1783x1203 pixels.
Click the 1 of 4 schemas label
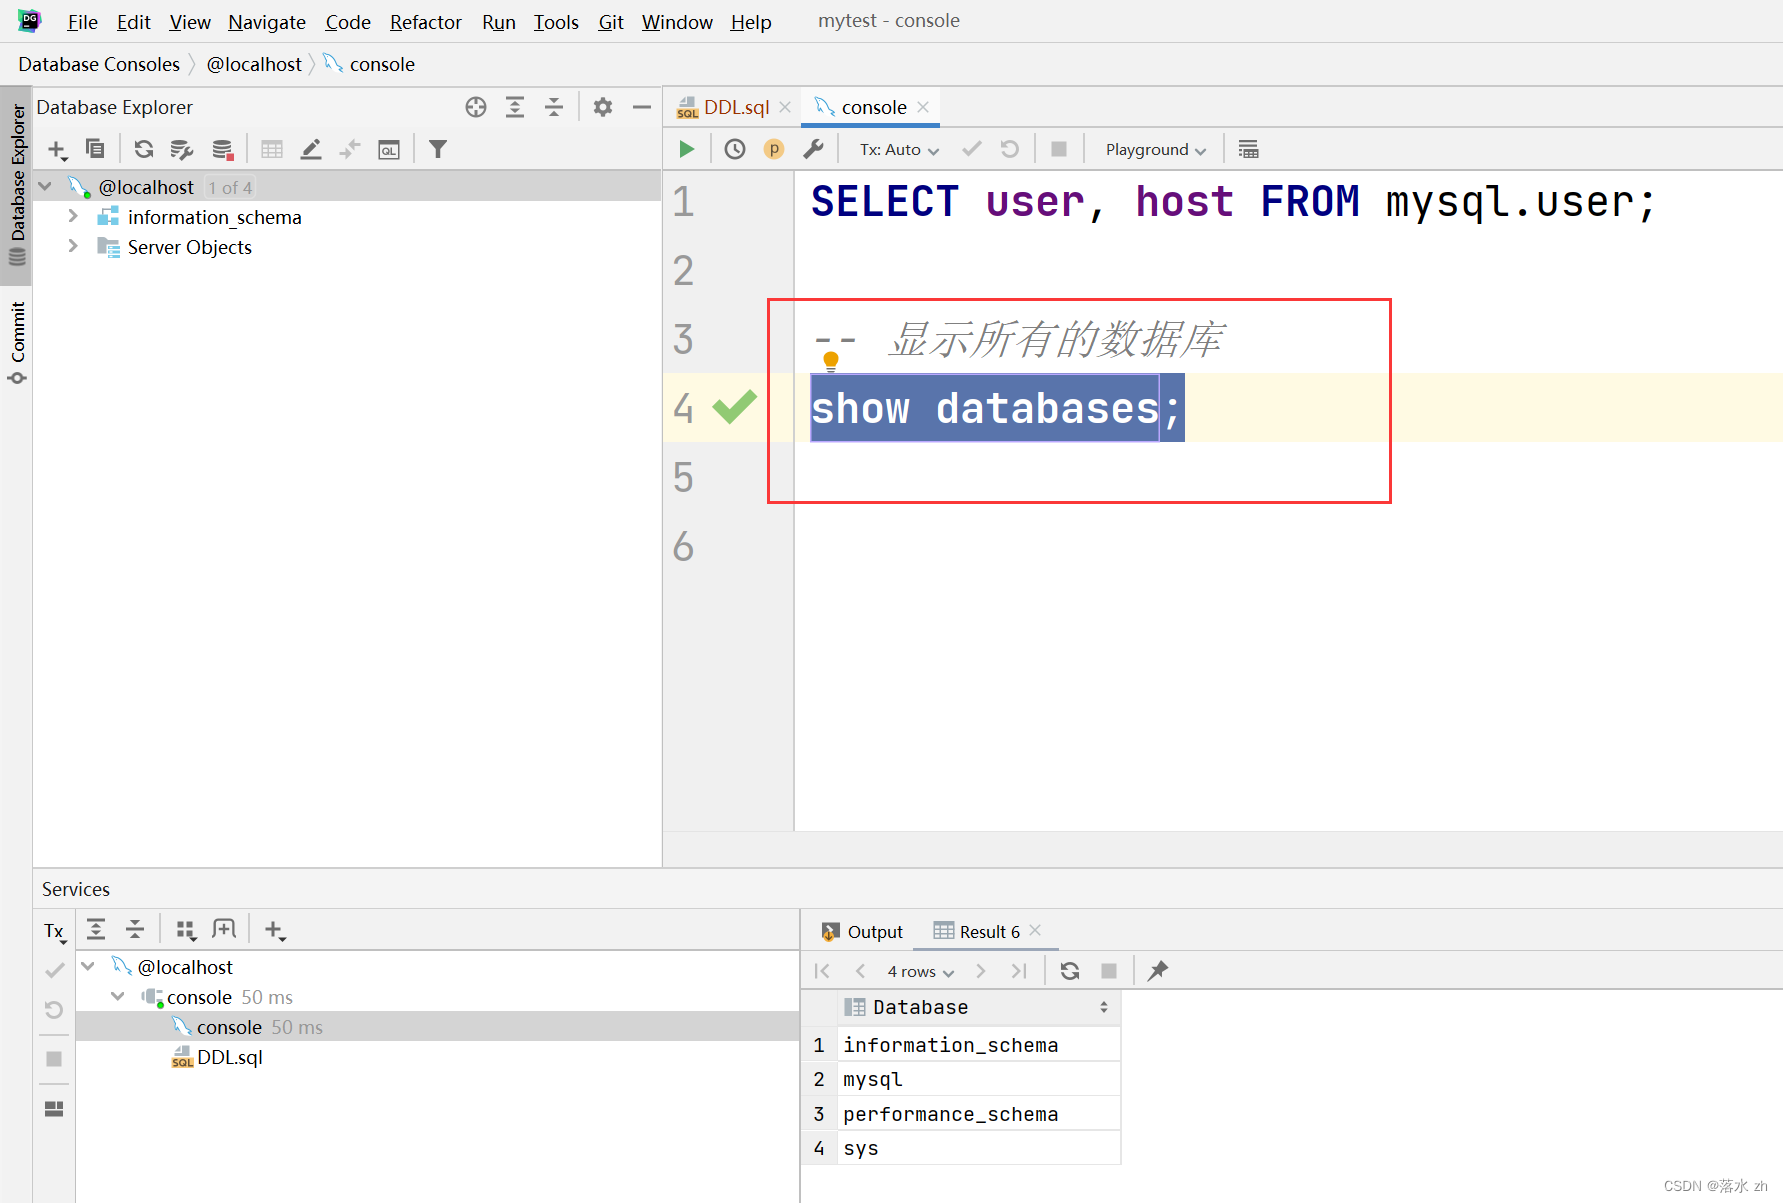[230, 187]
